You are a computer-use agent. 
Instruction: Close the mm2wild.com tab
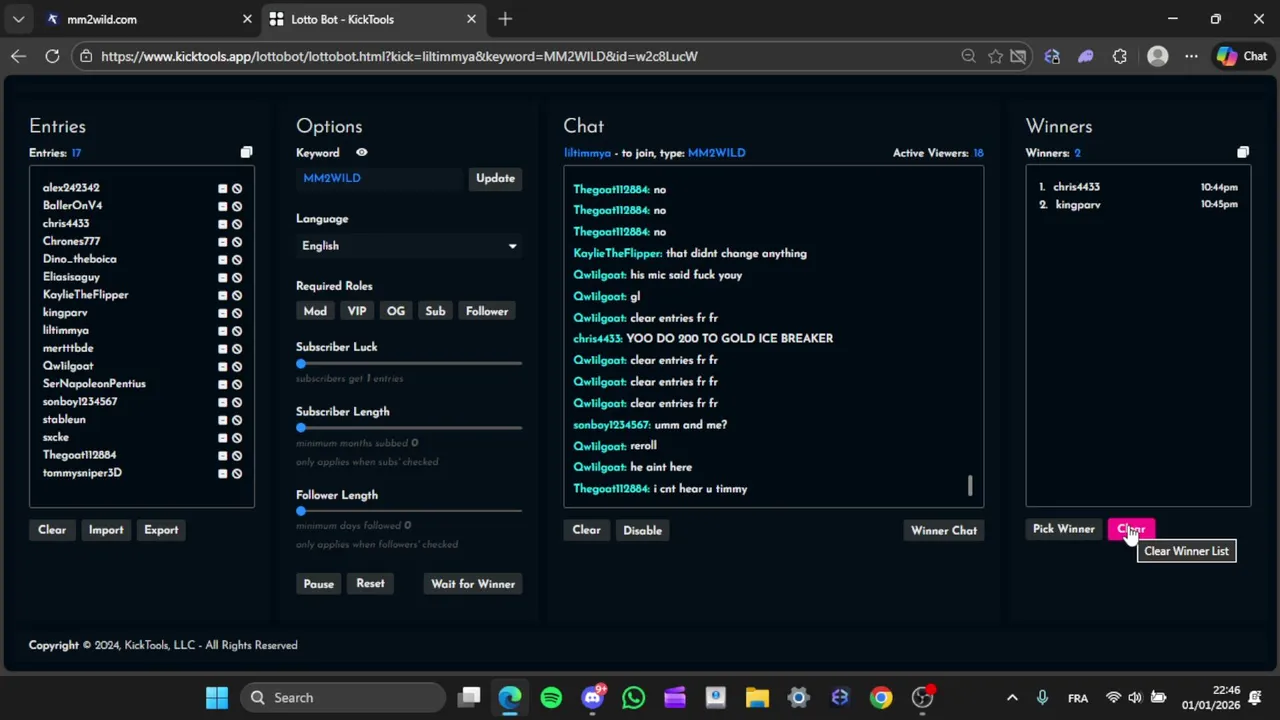(247, 19)
